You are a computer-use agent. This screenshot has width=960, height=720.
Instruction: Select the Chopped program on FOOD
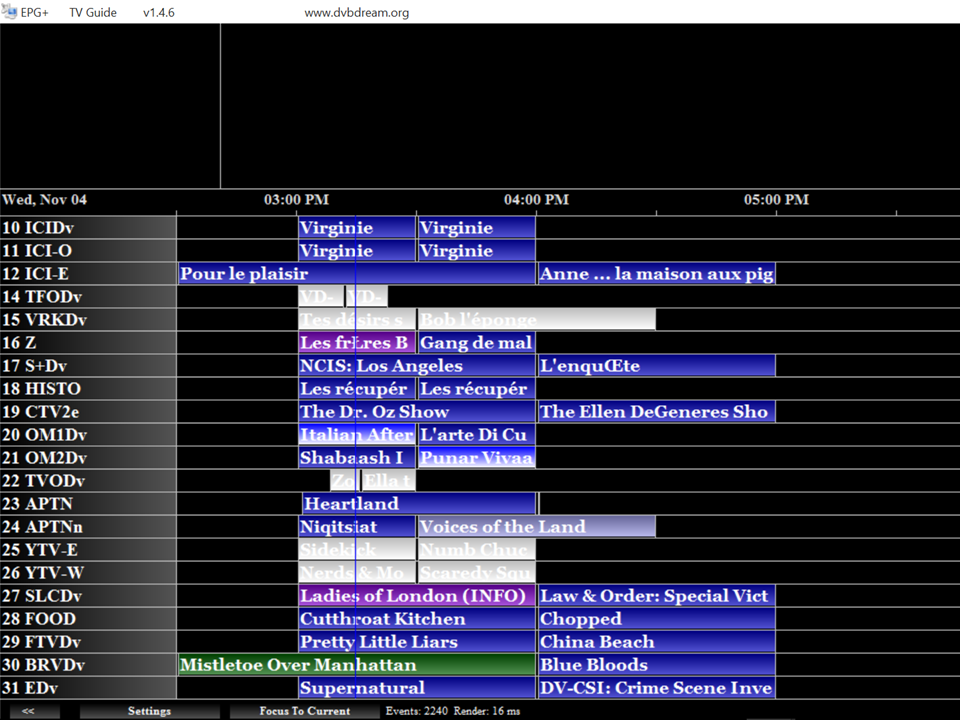[656, 619]
